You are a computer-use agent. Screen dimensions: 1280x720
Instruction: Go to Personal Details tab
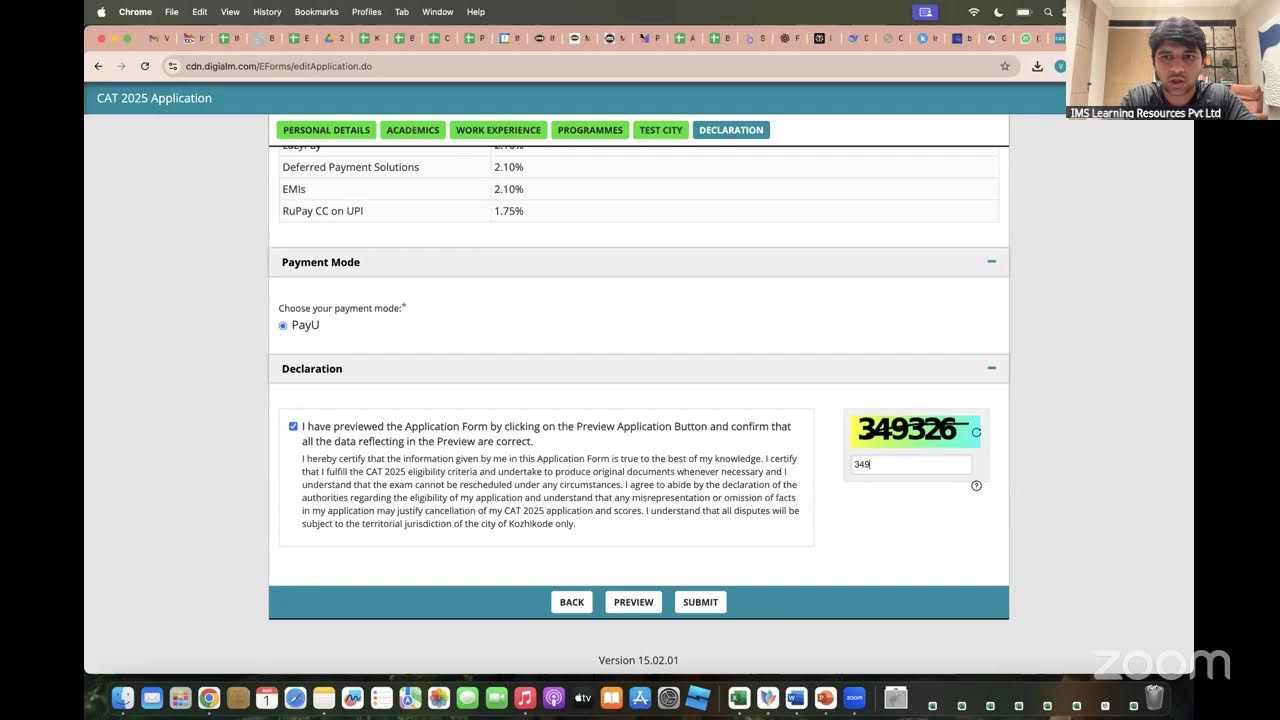(x=326, y=130)
